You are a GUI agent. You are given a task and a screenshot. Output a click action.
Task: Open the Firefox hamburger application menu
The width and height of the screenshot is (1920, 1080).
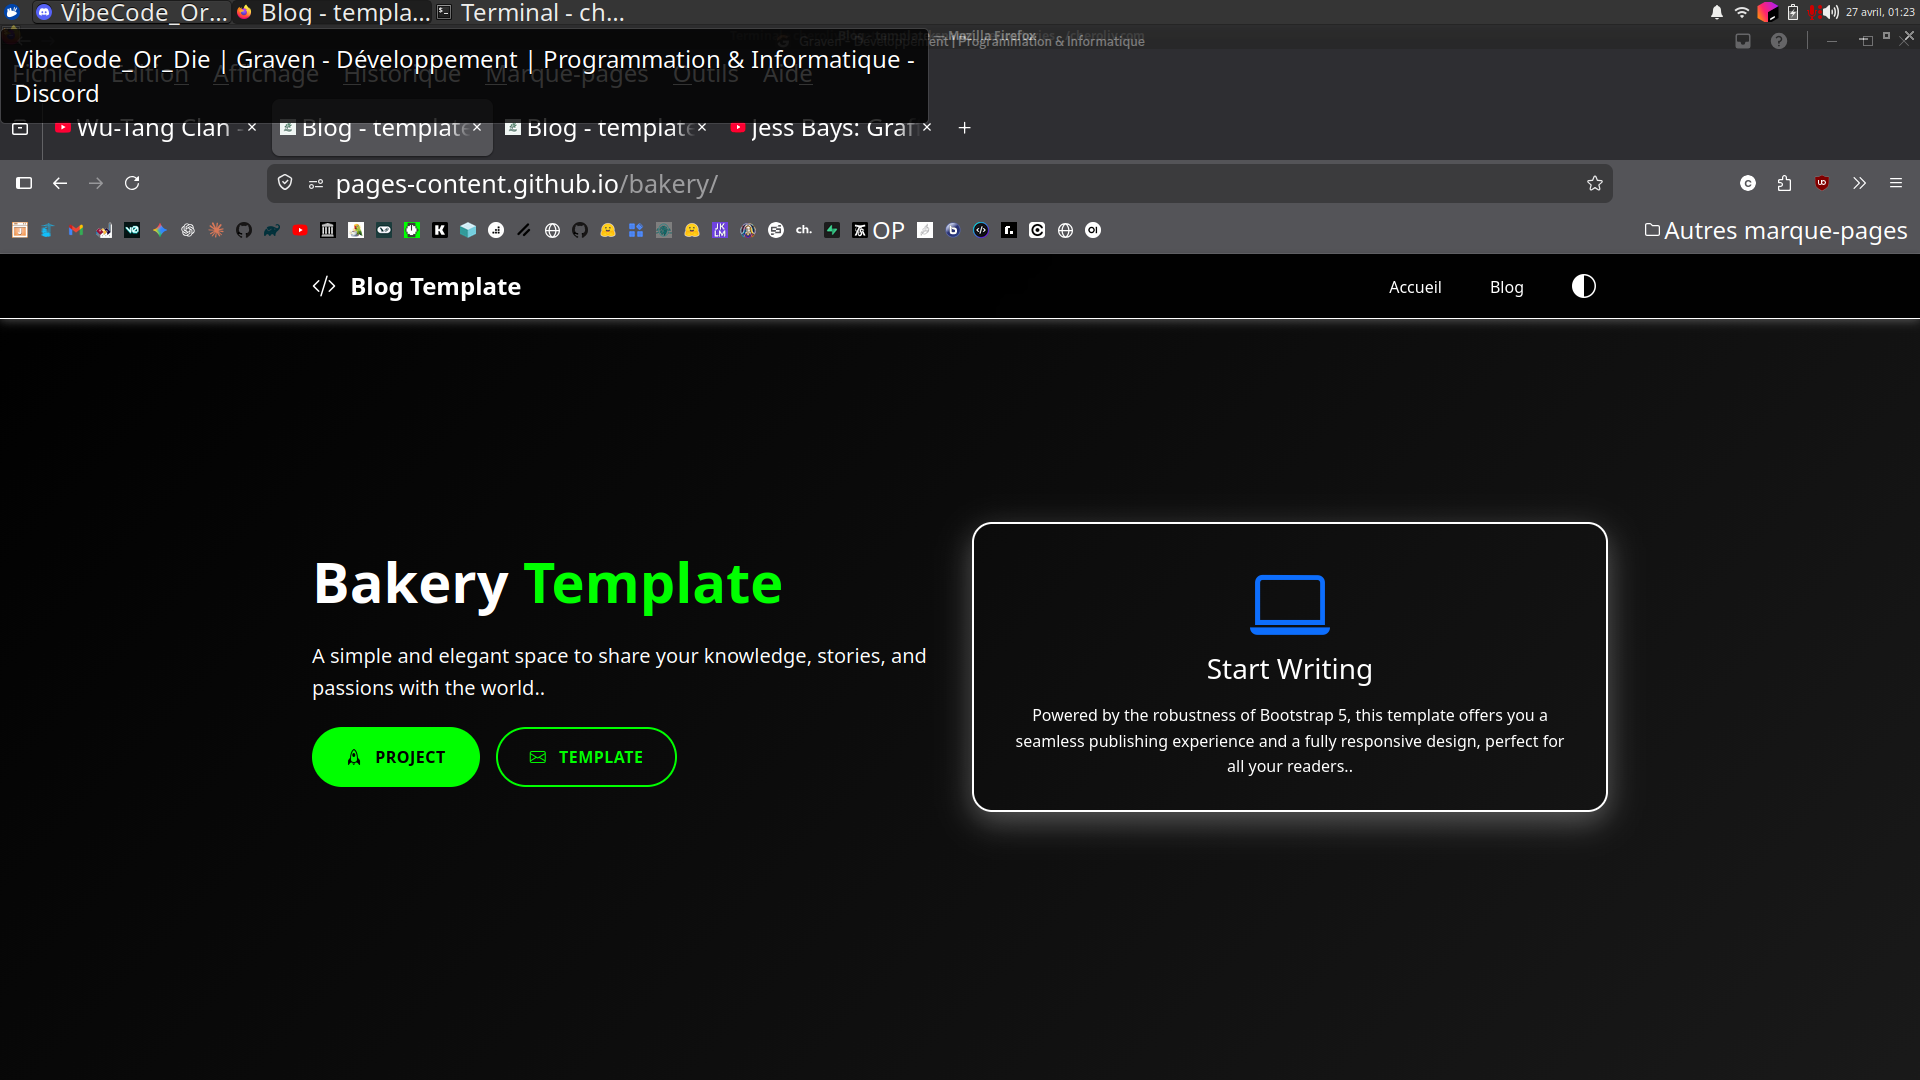[1895, 183]
